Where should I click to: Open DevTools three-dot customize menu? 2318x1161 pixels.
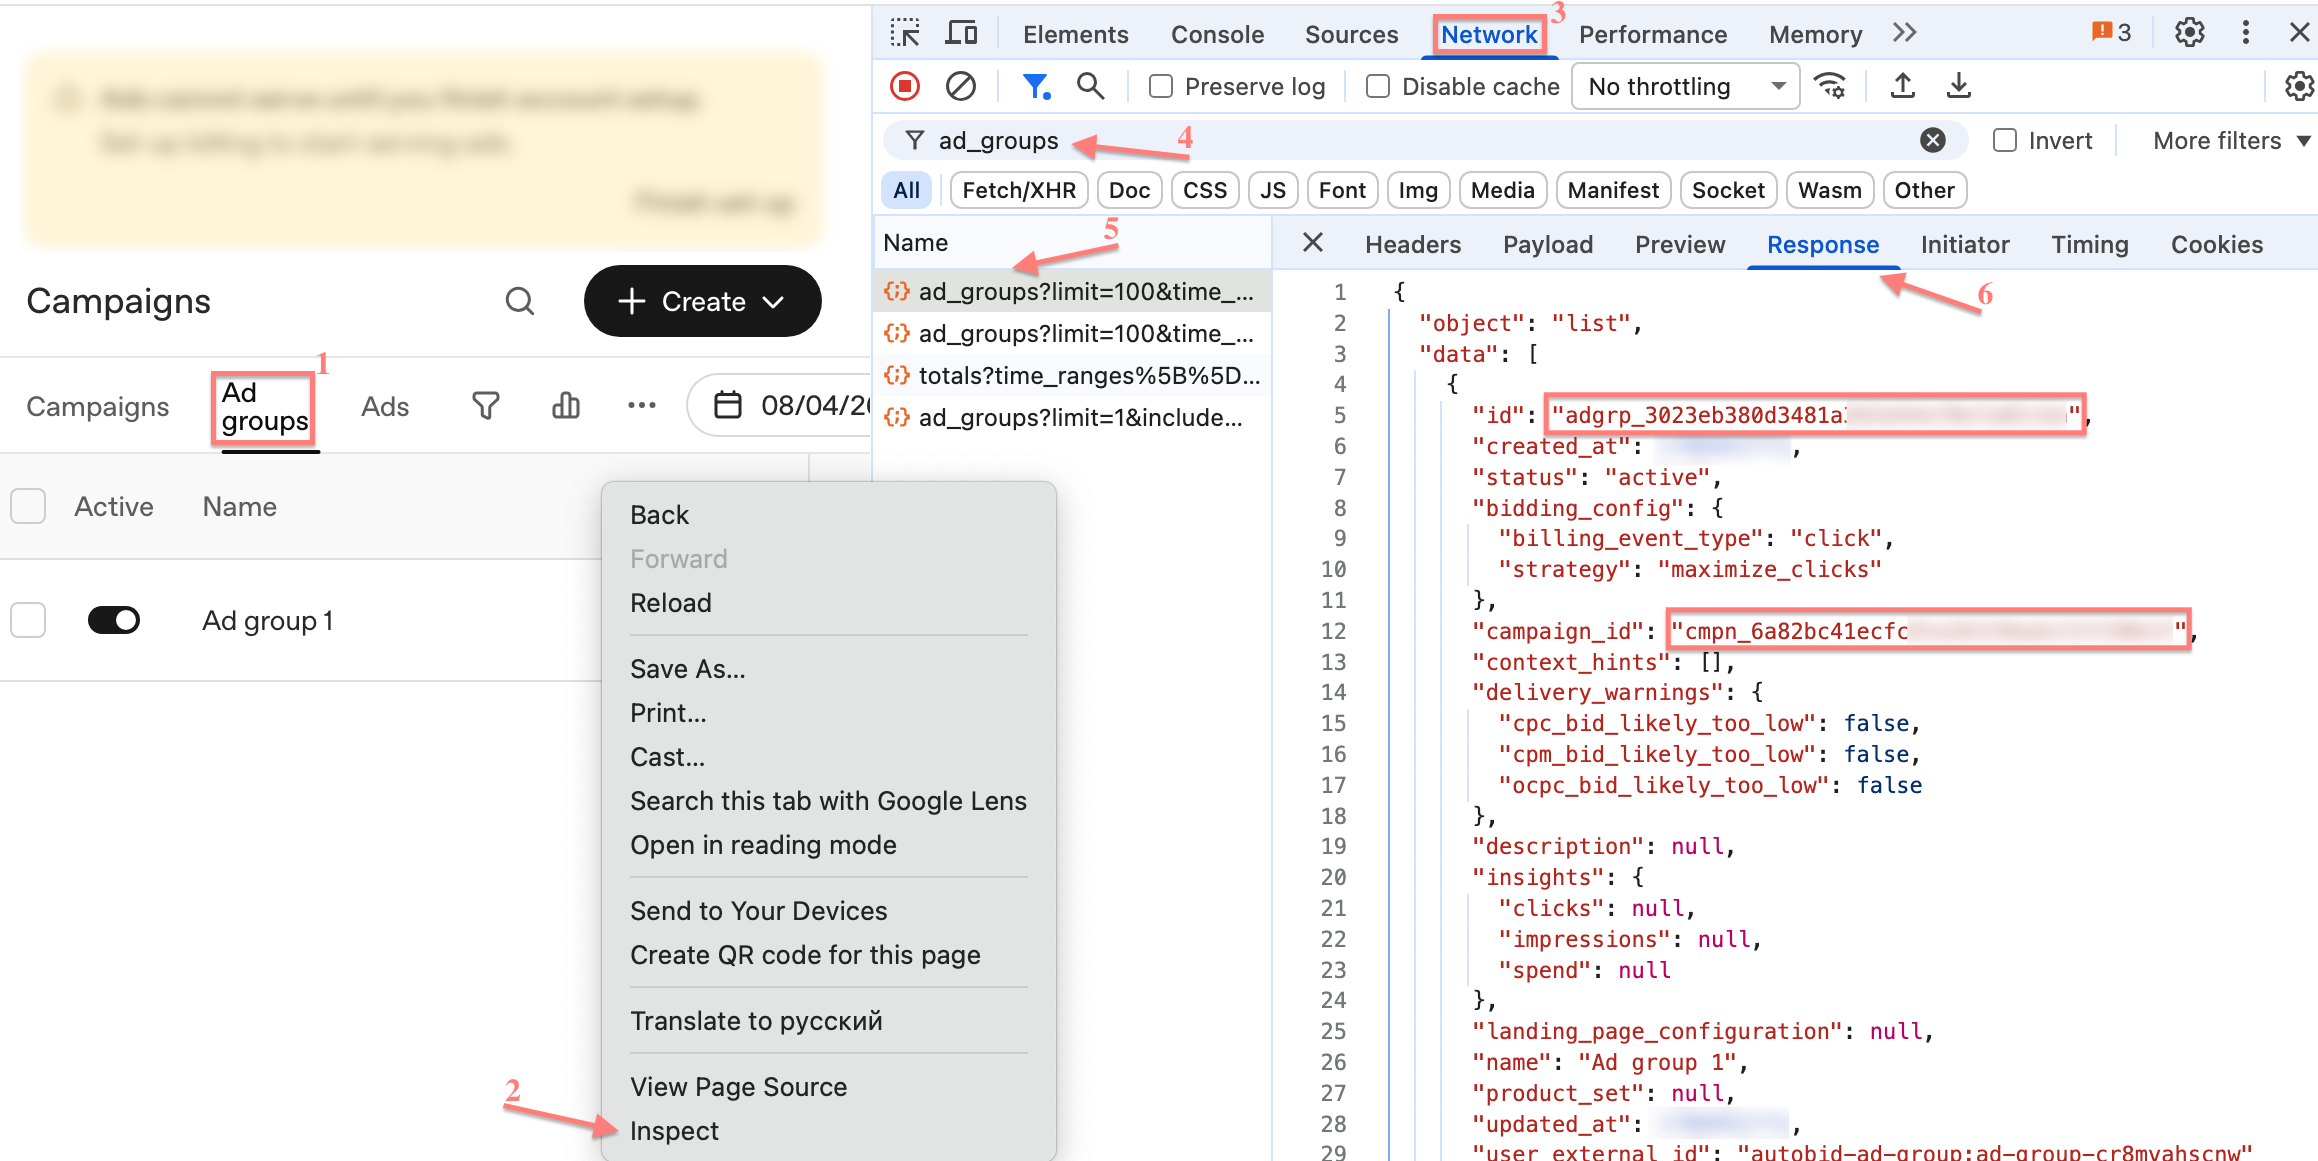click(2246, 33)
